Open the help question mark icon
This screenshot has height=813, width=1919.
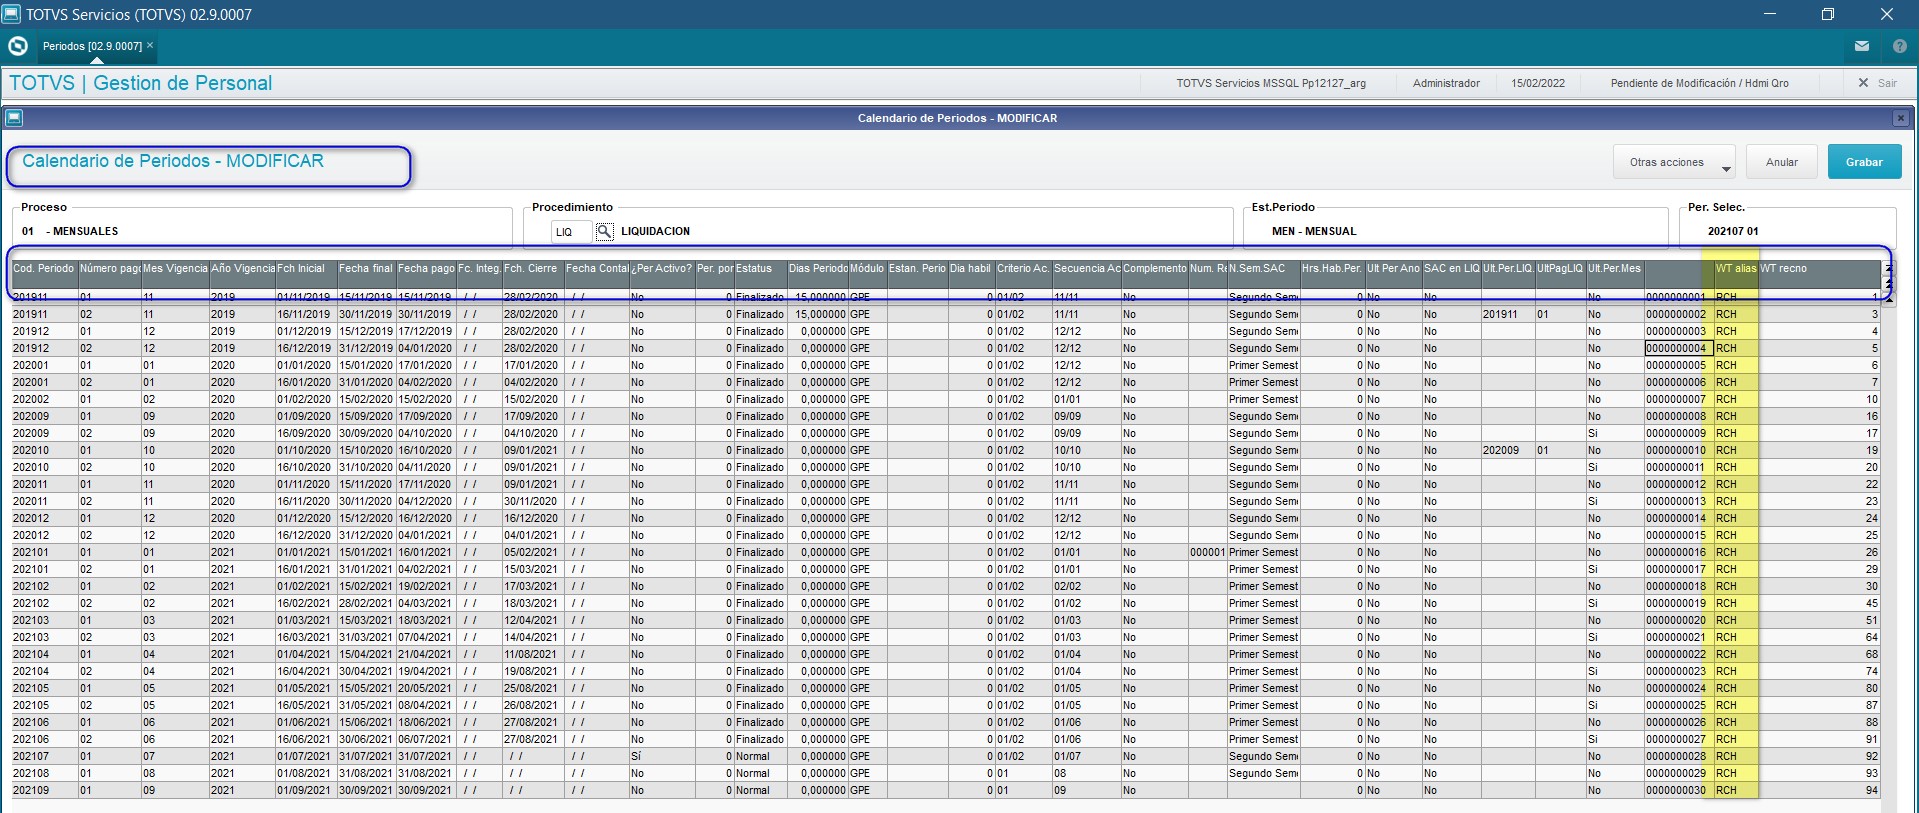point(1899,46)
